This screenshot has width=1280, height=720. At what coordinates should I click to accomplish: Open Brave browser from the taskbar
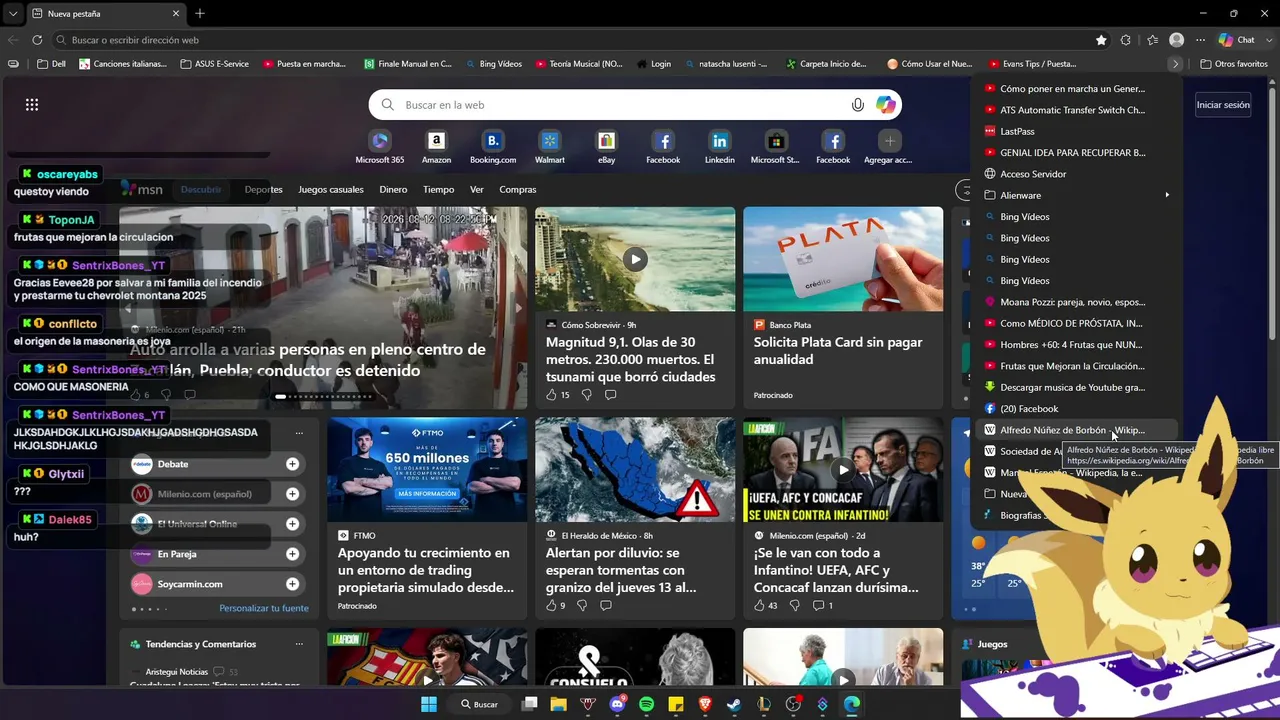pyautogui.click(x=705, y=704)
